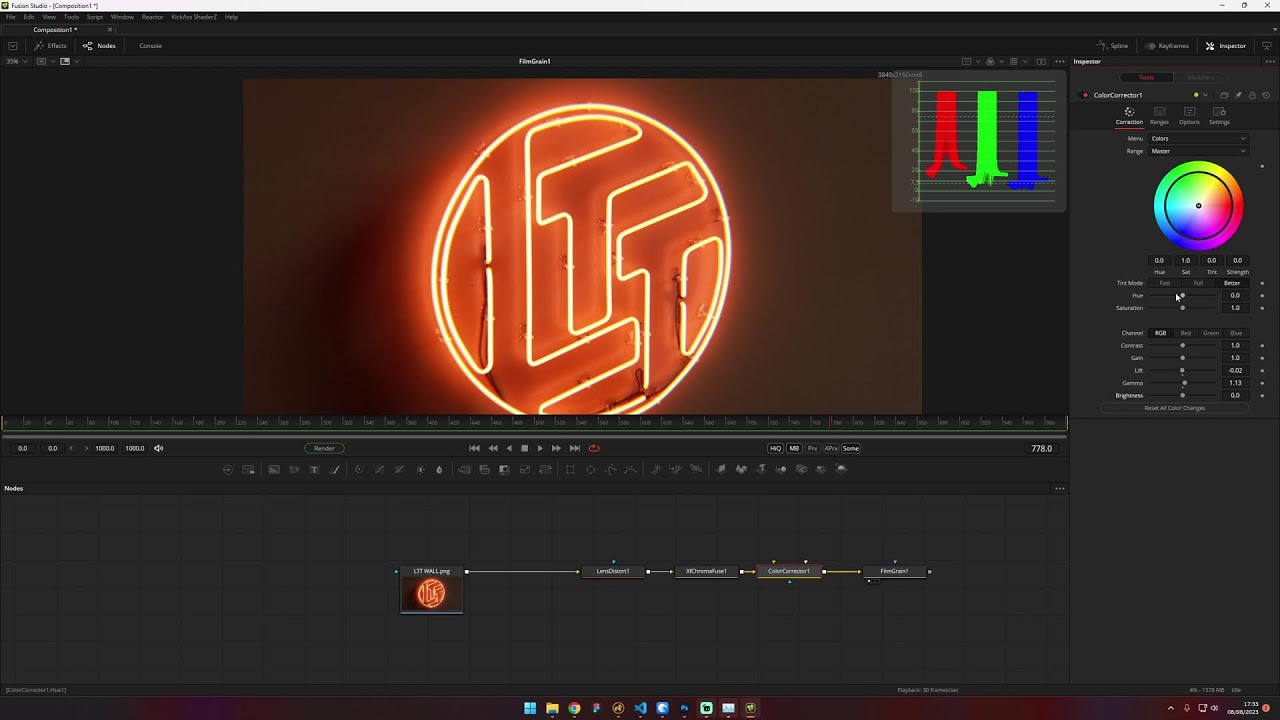Lock the ColorCorrector1 tool
Viewport: 1280px width, 720px height.
pyautogui.click(x=1252, y=95)
